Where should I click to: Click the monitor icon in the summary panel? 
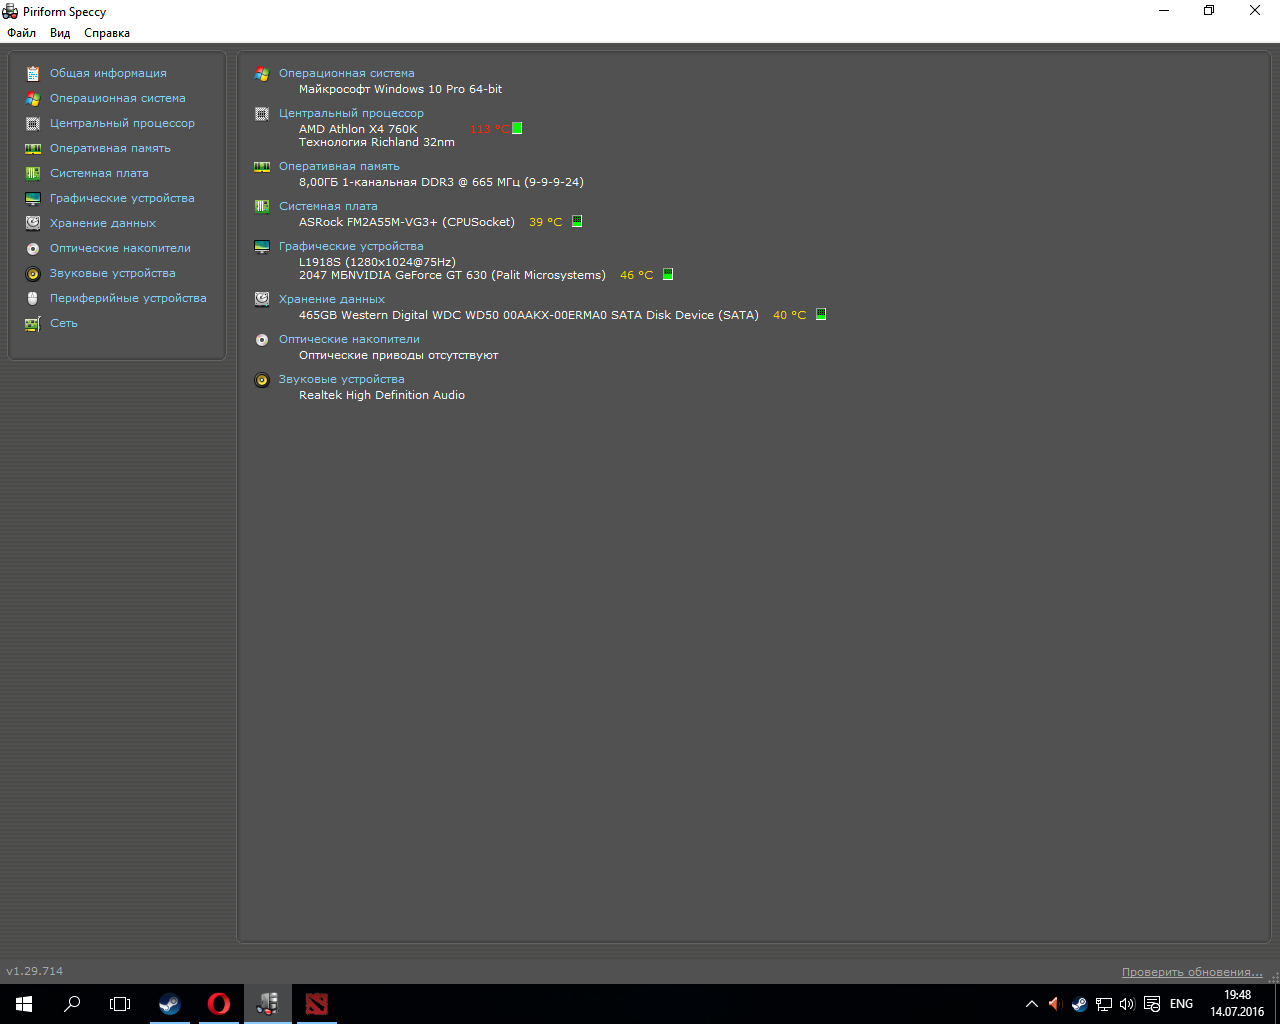(x=262, y=246)
